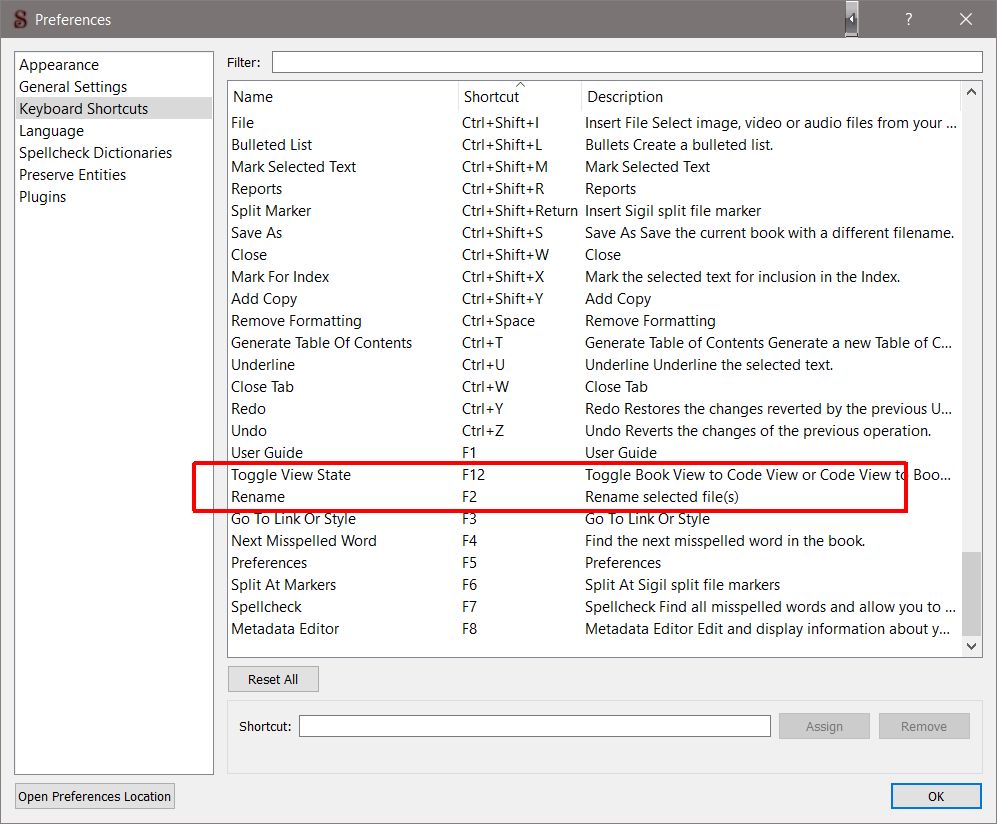Click the Ctrl+T shortcut cell

tap(482, 343)
